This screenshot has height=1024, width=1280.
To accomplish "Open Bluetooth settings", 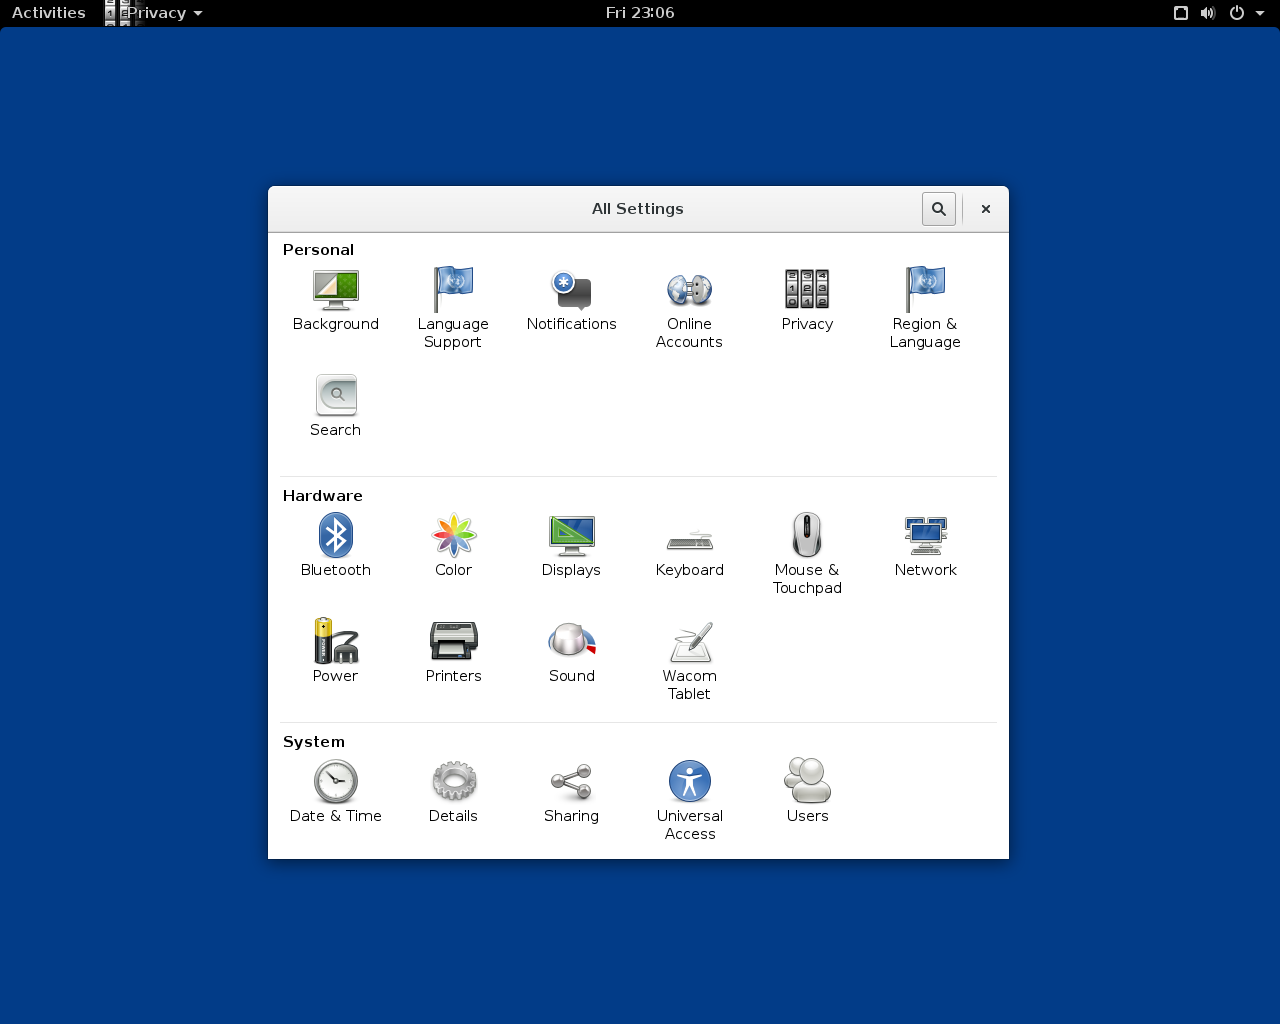I will click(x=335, y=546).
